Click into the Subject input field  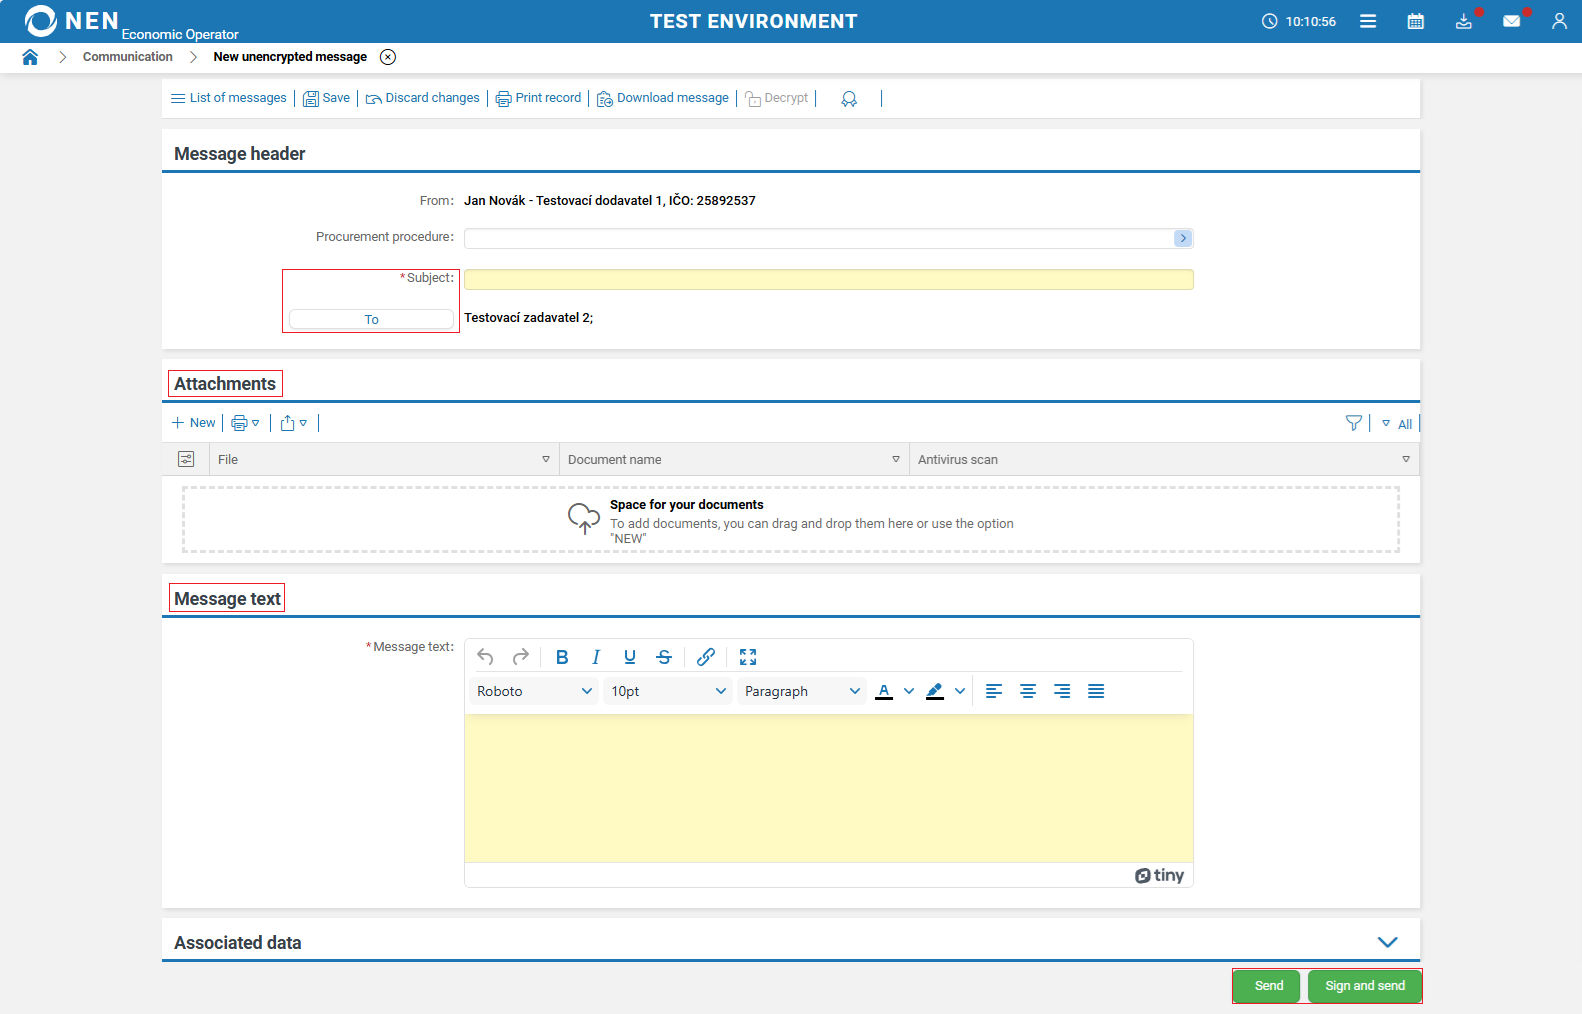pos(828,280)
